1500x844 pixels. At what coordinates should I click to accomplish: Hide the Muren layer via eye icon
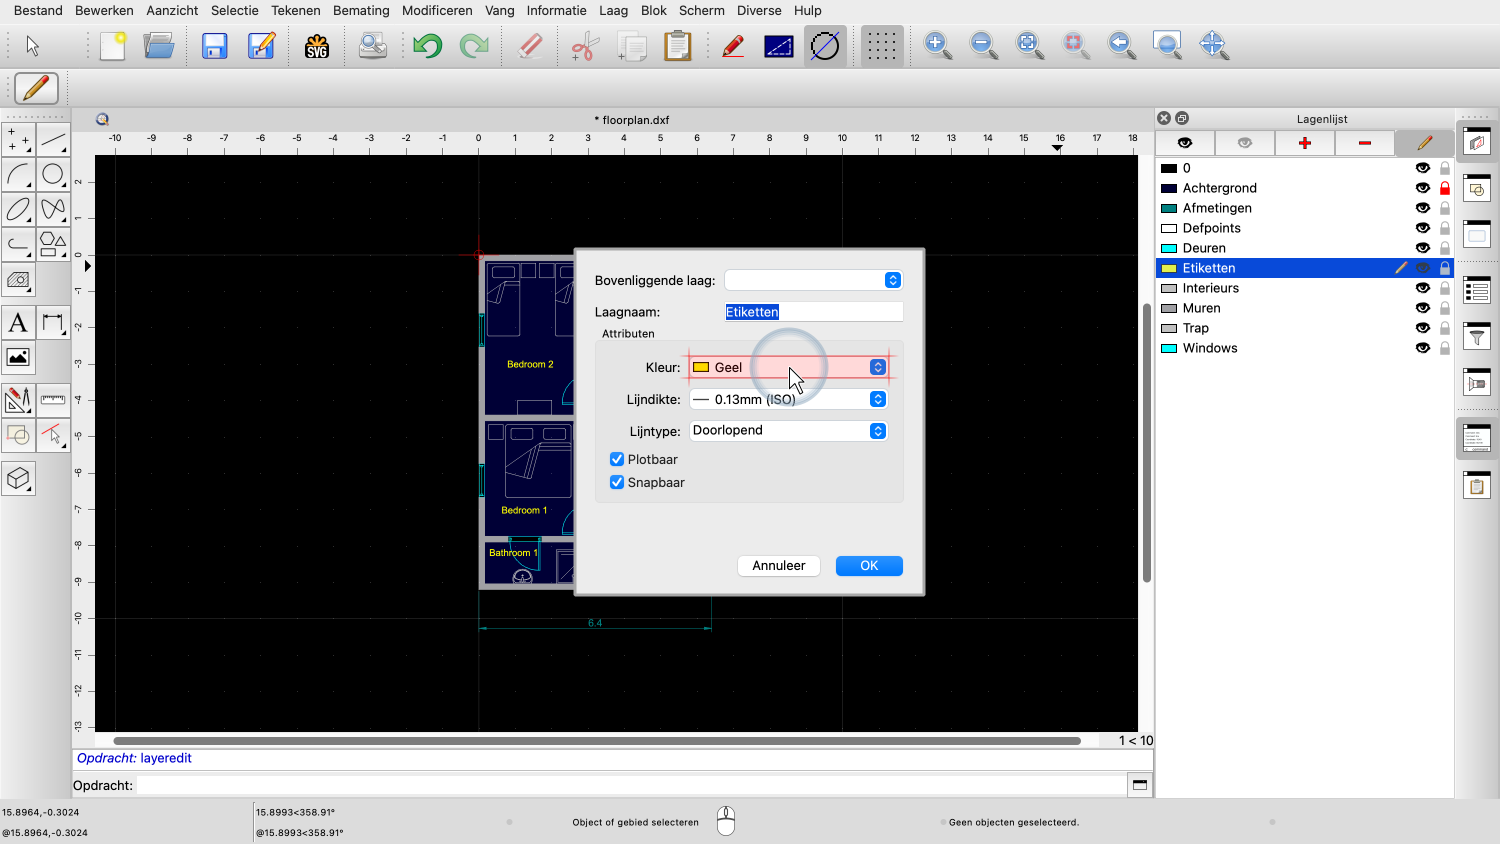[x=1422, y=308]
